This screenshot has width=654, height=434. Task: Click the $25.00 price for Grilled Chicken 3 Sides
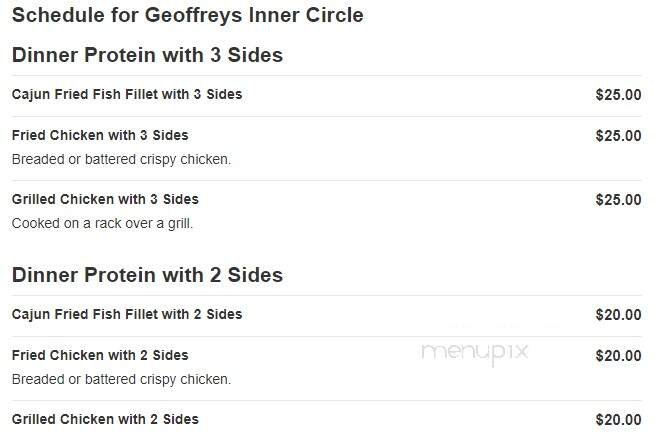618,200
